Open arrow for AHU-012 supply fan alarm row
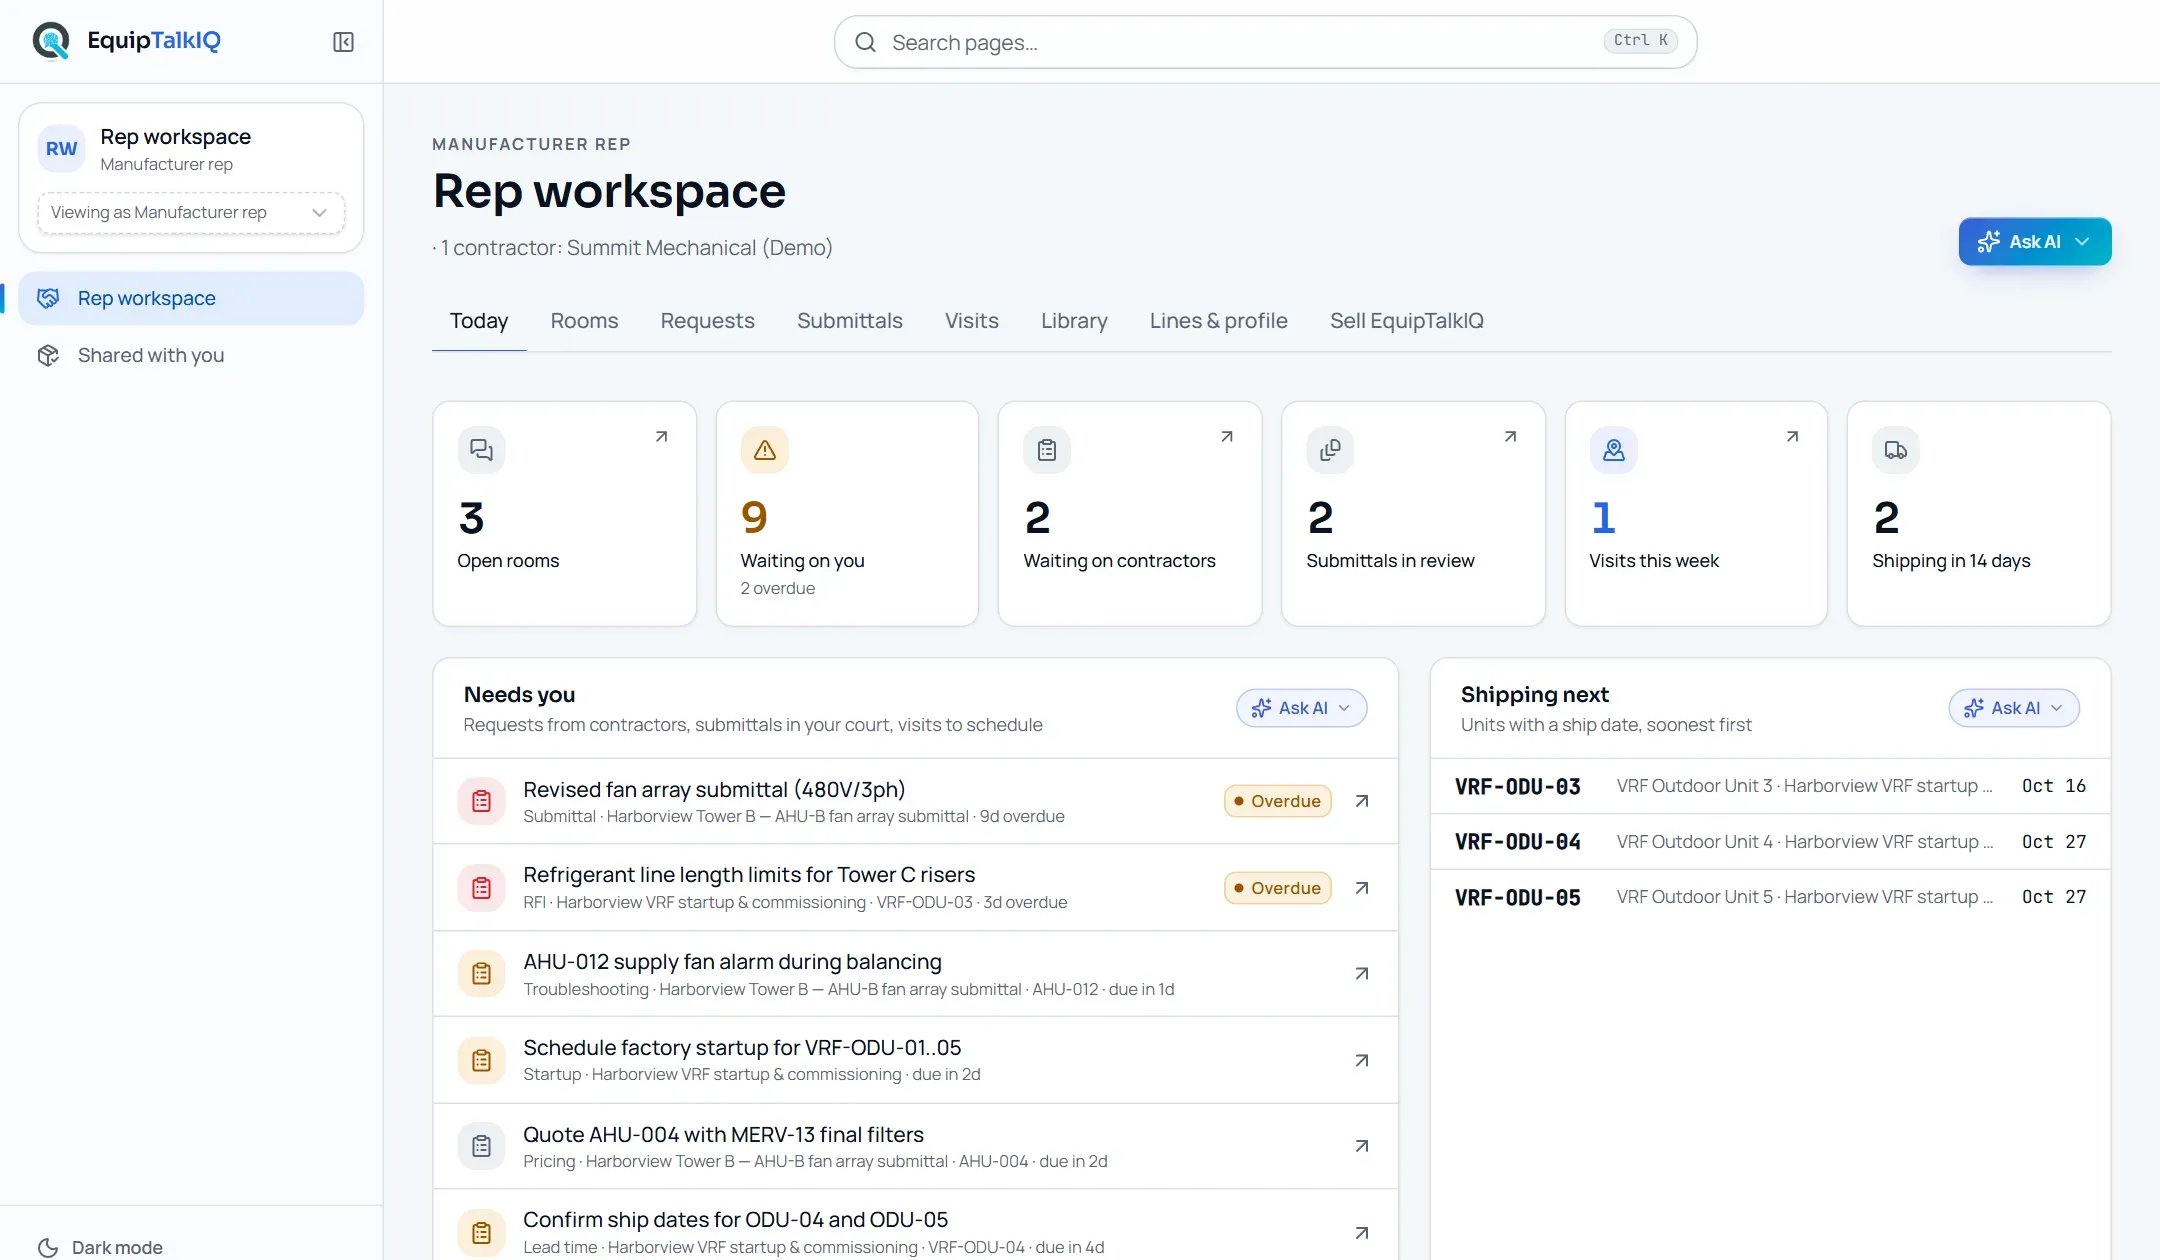 (1361, 974)
